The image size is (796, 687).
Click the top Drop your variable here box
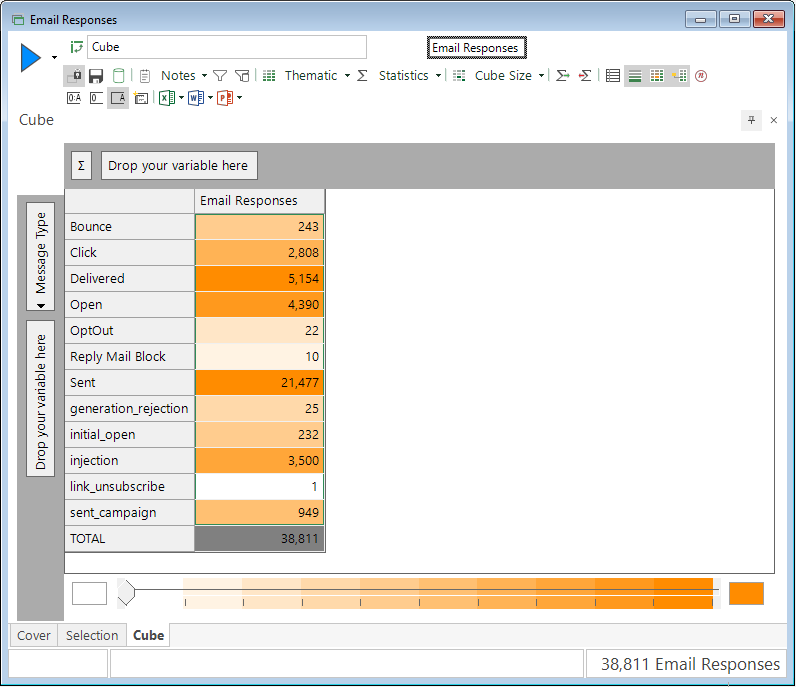[179, 166]
